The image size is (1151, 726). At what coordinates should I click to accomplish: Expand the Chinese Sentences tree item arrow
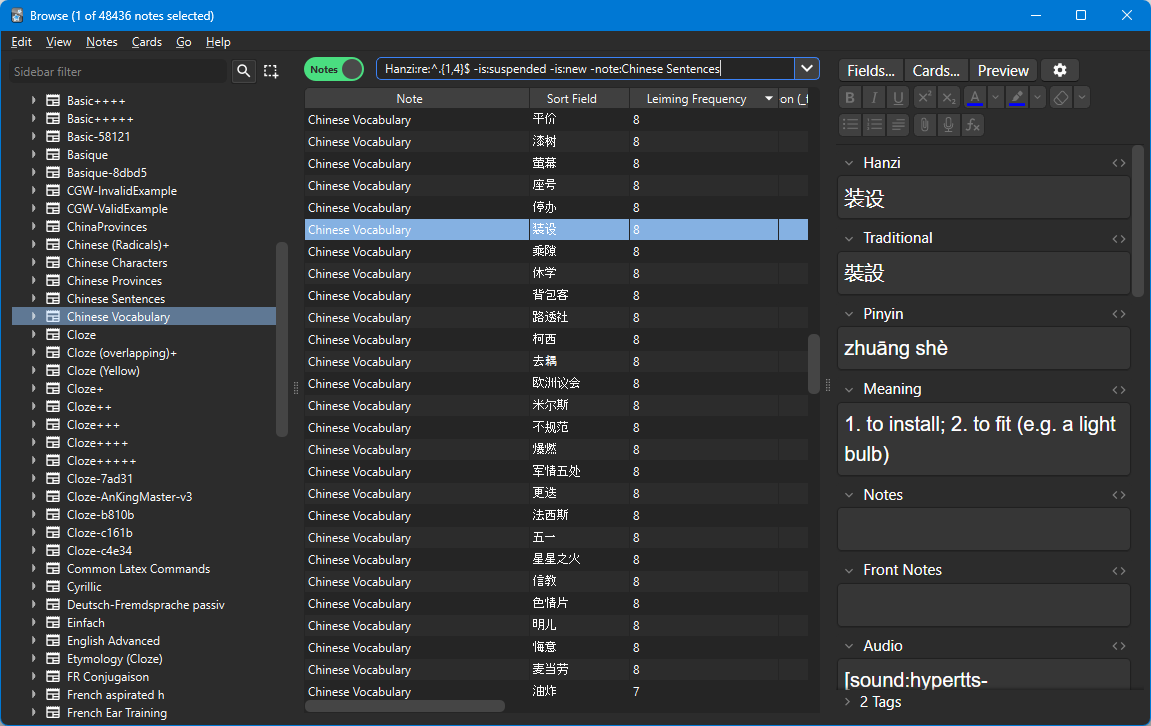point(33,298)
